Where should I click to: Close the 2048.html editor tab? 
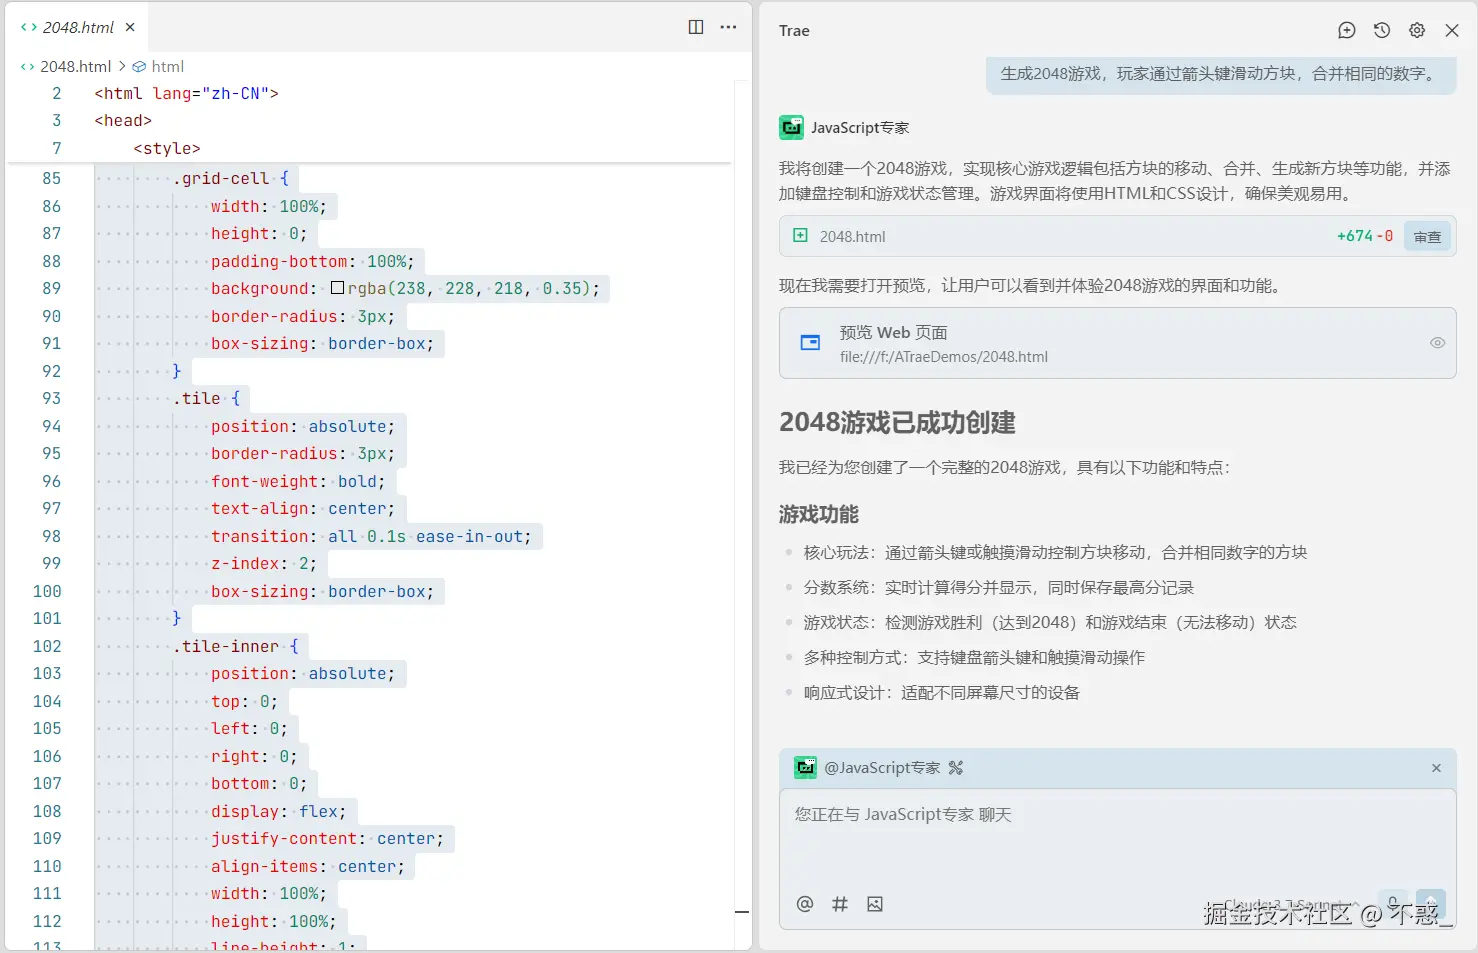tap(130, 27)
